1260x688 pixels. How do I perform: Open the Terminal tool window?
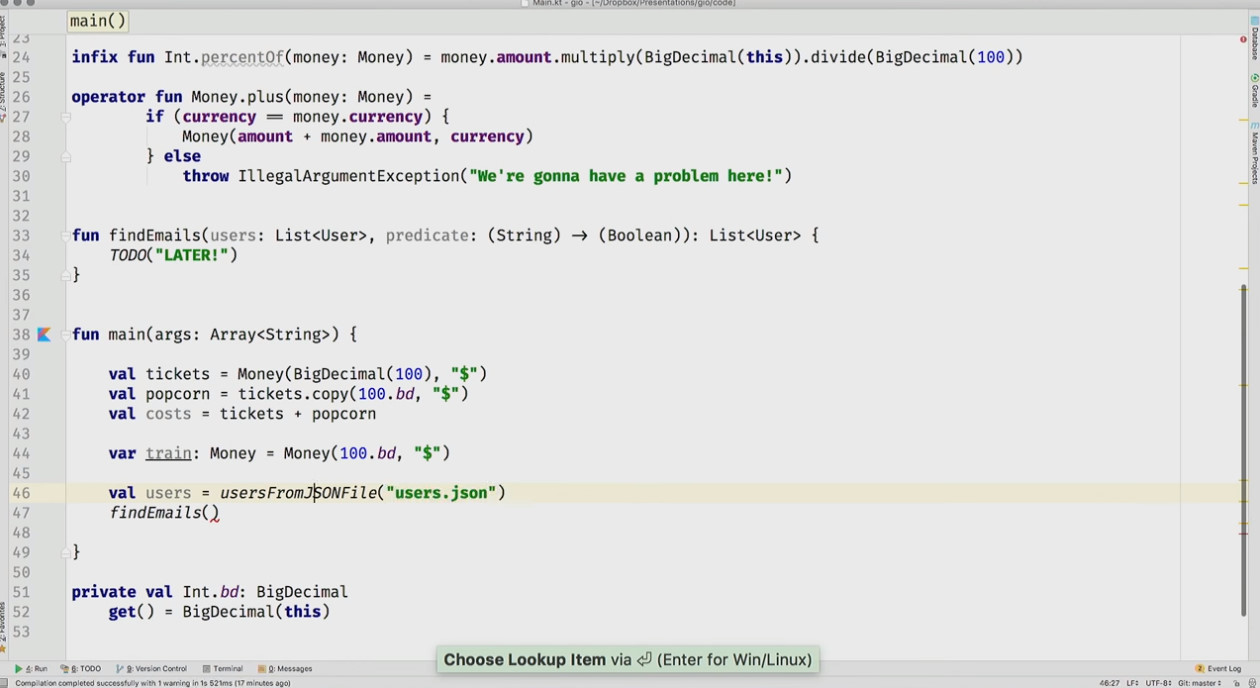click(x=223, y=668)
